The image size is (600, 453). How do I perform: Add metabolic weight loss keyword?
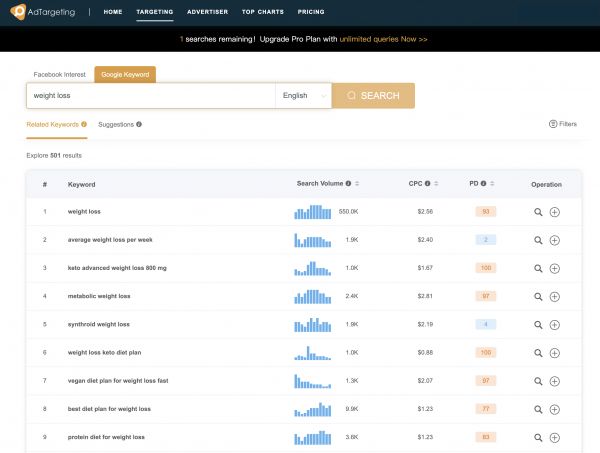tap(554, 297)
